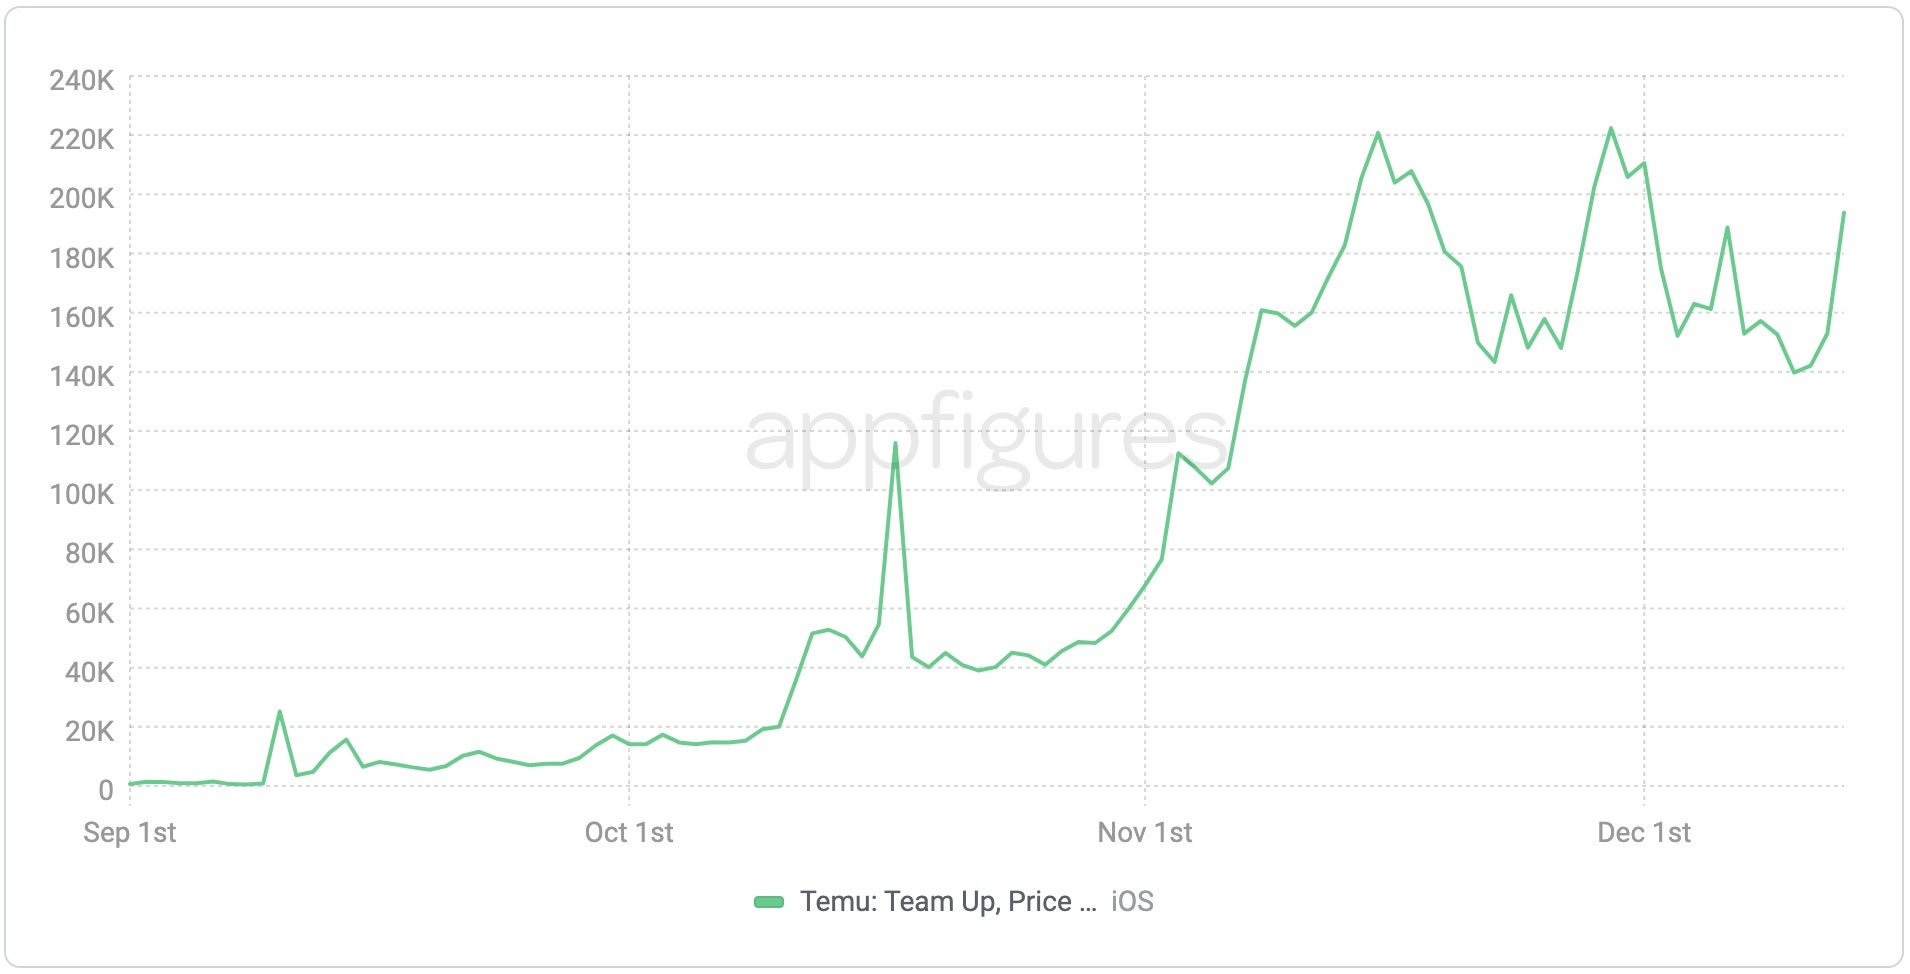Click the Nov 1st x-axis label
1910x974 pixels.
[x=1145, y=833]
